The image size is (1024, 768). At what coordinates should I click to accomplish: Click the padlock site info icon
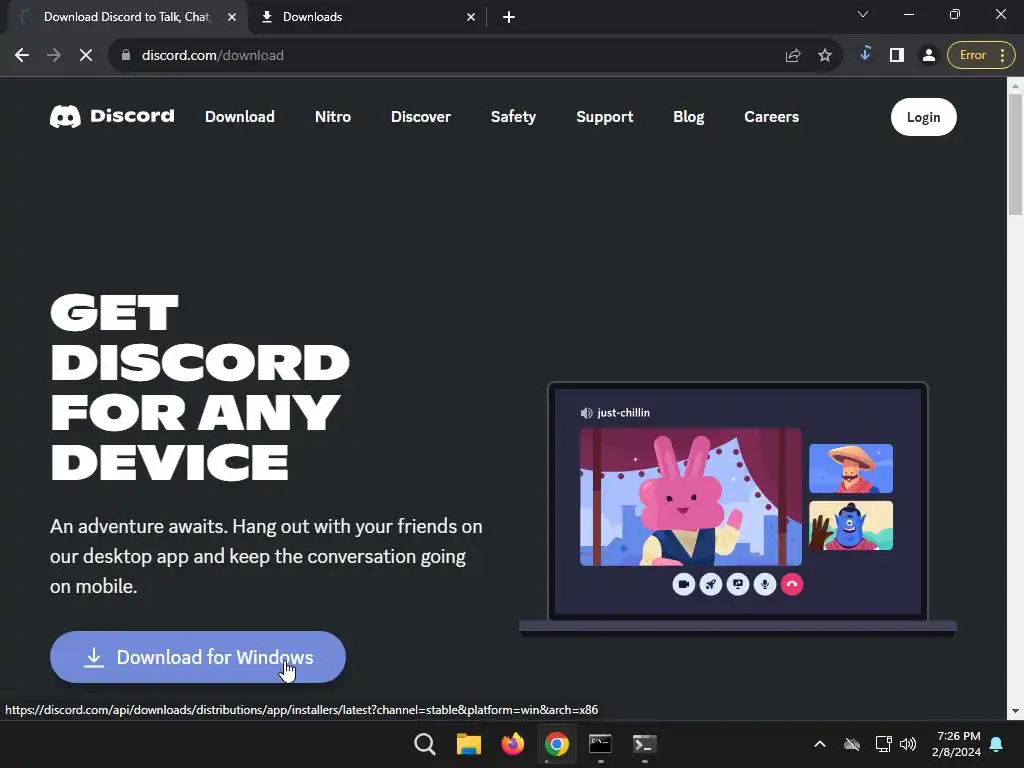point(126,56)
